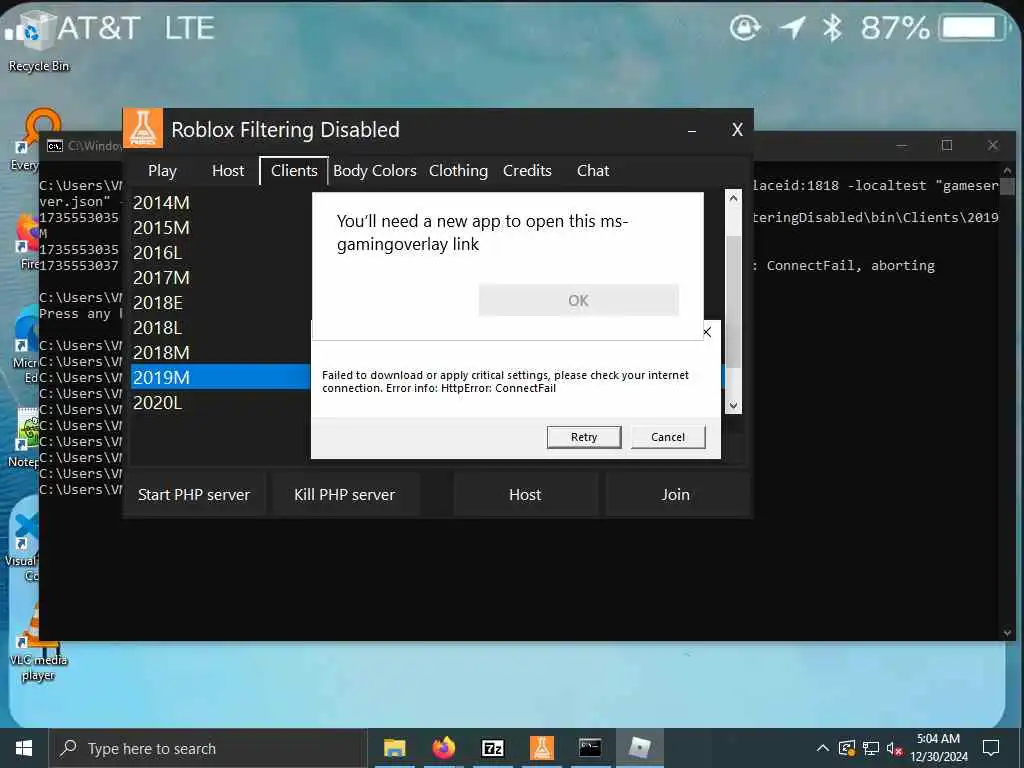
Task: Switch to the Host tab
Action: point(228,170)
